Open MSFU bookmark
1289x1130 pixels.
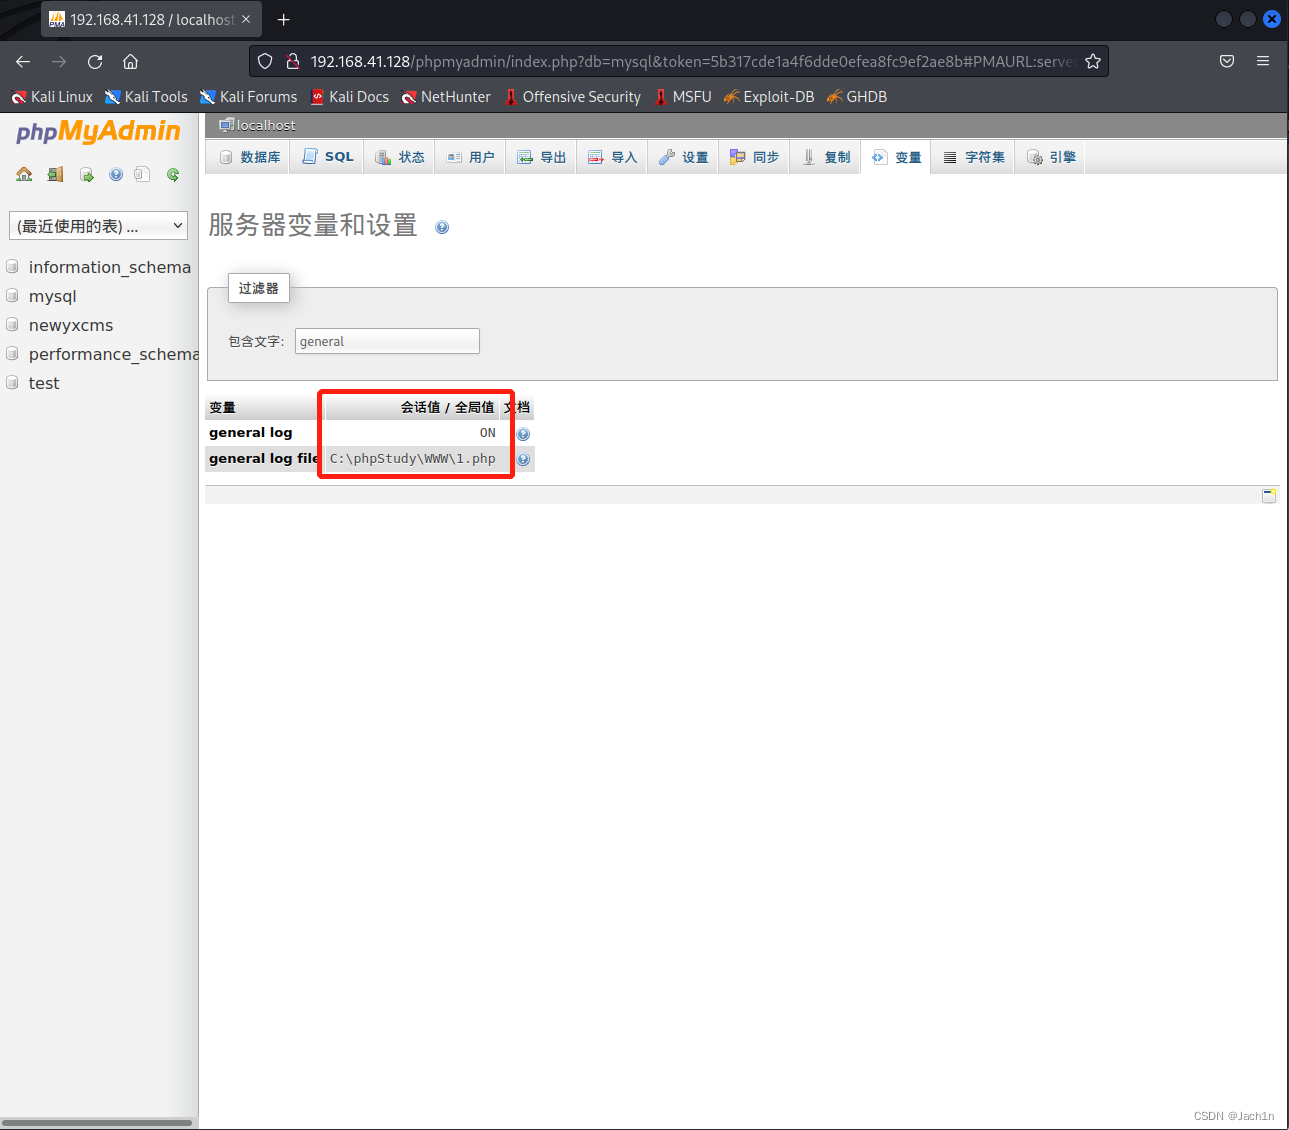pos(682,97)
